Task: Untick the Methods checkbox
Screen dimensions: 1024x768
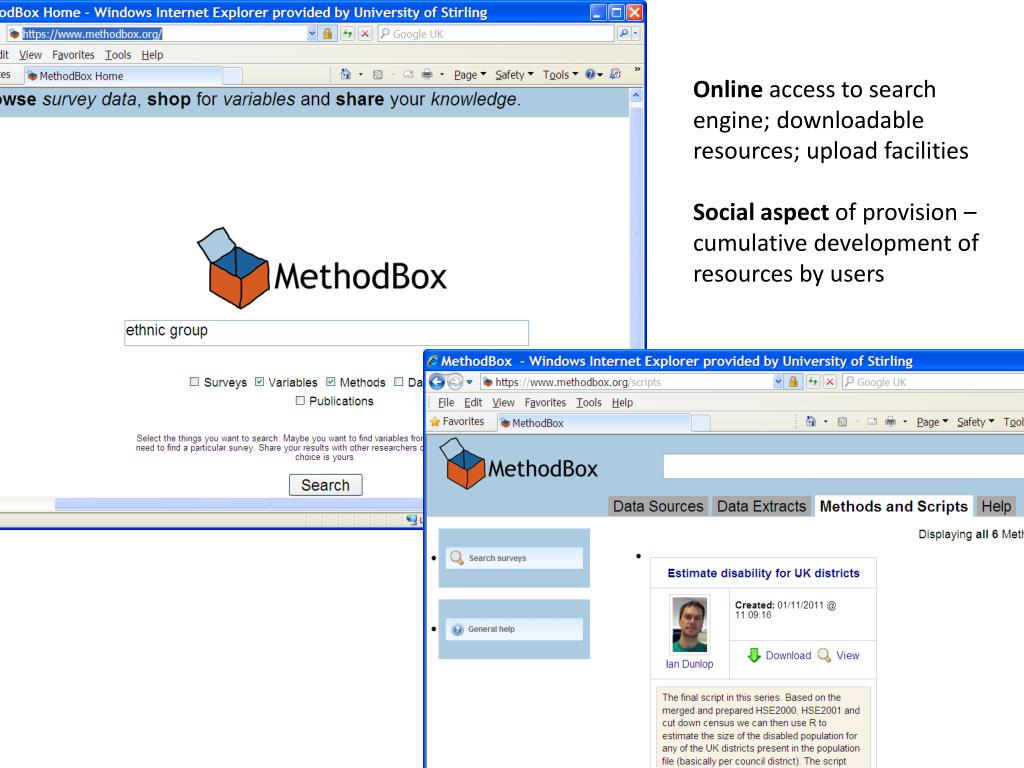Action: pyautogui.click(x=330, y=381)
